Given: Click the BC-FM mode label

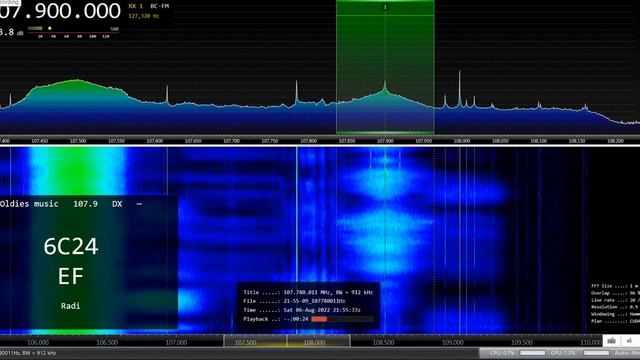Looking at the screenshot, I should tap(160, 6).
